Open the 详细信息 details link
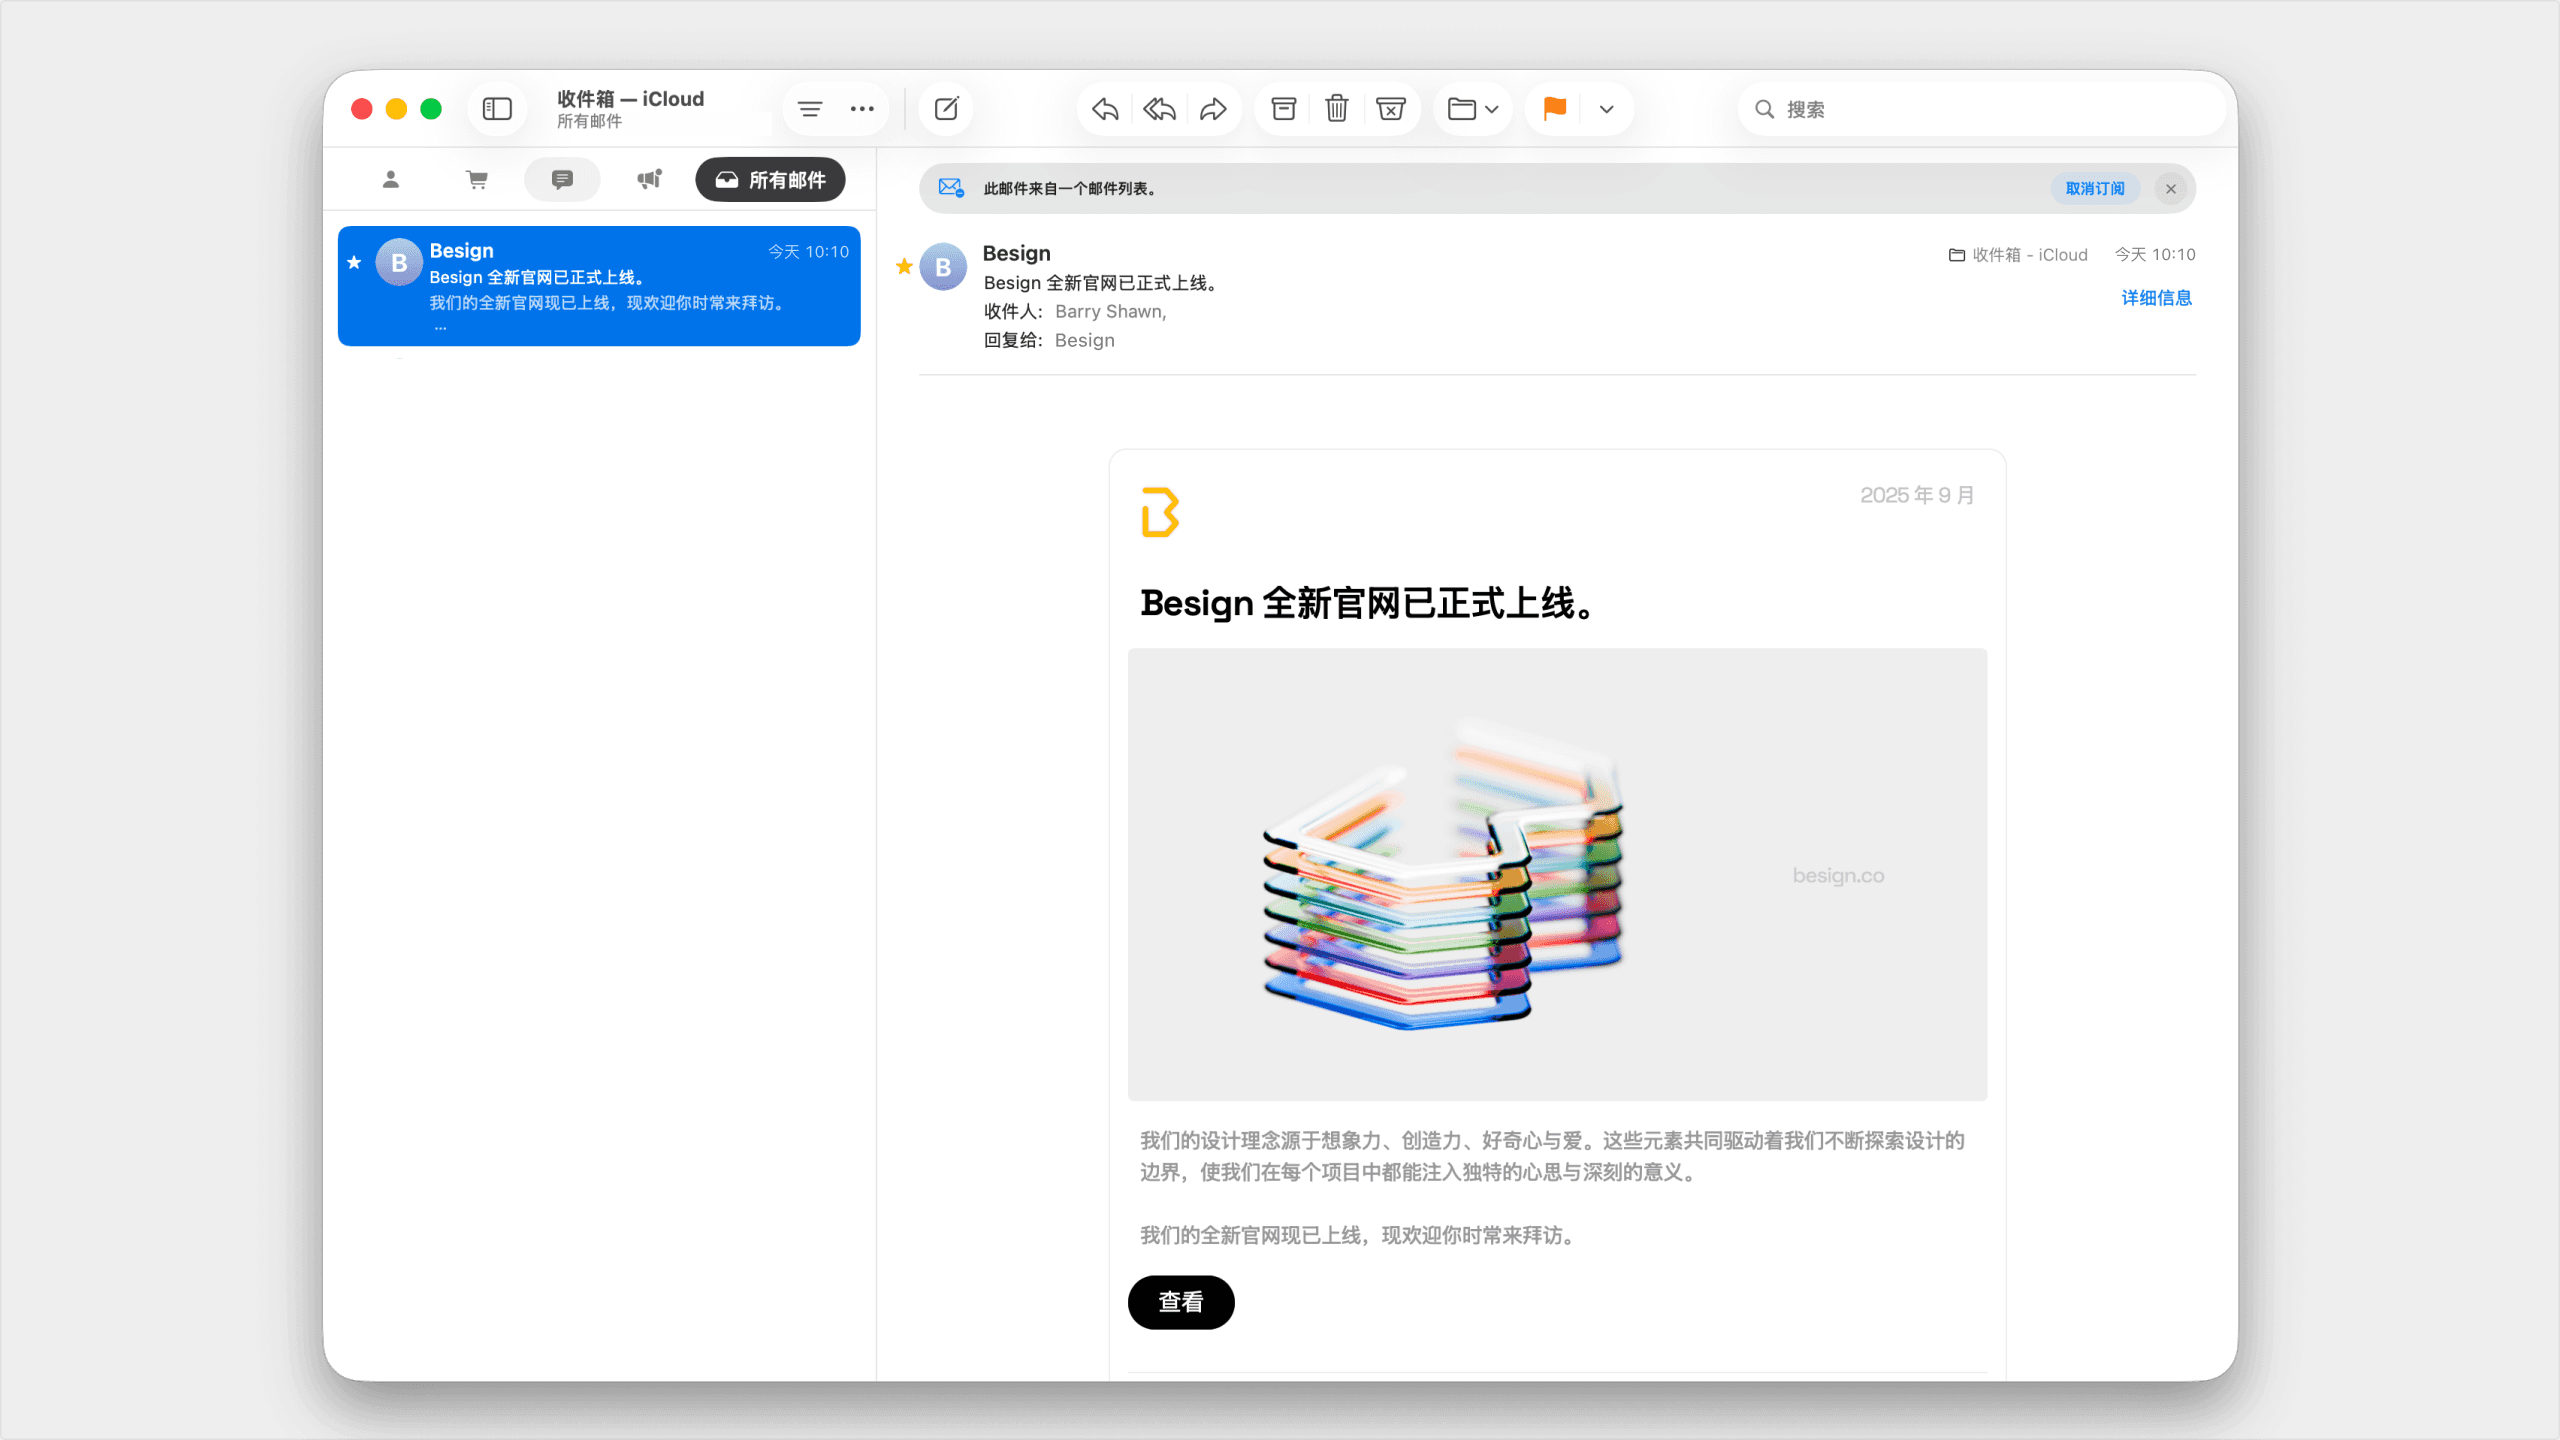This screenshot has width=2560, height=1440. pos(2156,298)
